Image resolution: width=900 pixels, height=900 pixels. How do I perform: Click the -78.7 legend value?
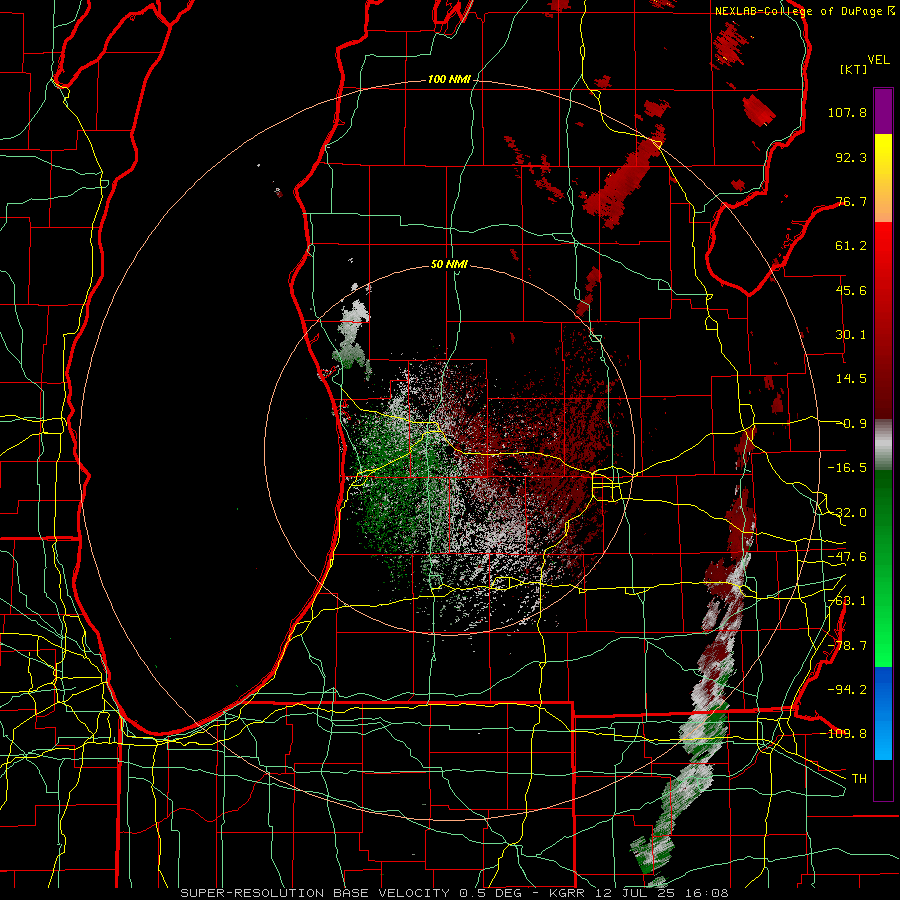847,646
